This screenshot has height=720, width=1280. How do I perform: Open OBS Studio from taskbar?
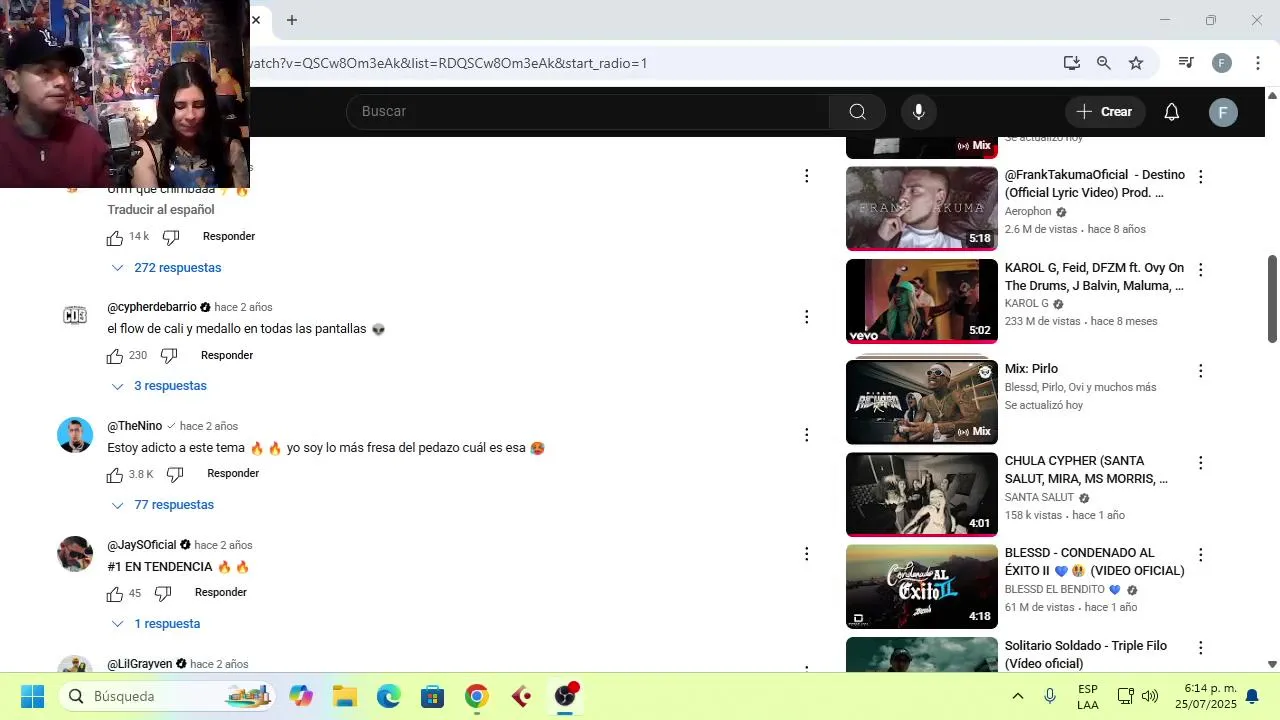[x=566, y=696]
